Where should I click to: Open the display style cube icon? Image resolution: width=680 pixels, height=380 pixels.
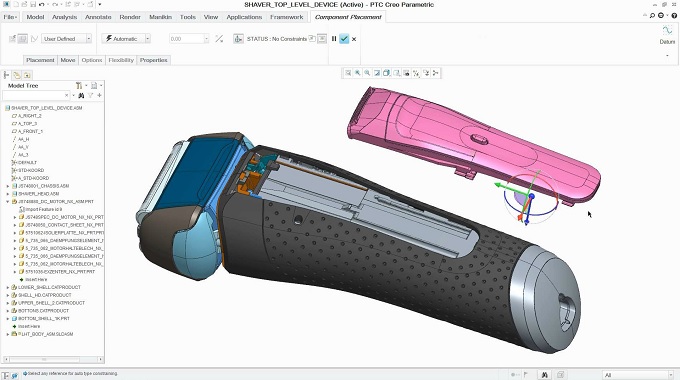point(386,73)
